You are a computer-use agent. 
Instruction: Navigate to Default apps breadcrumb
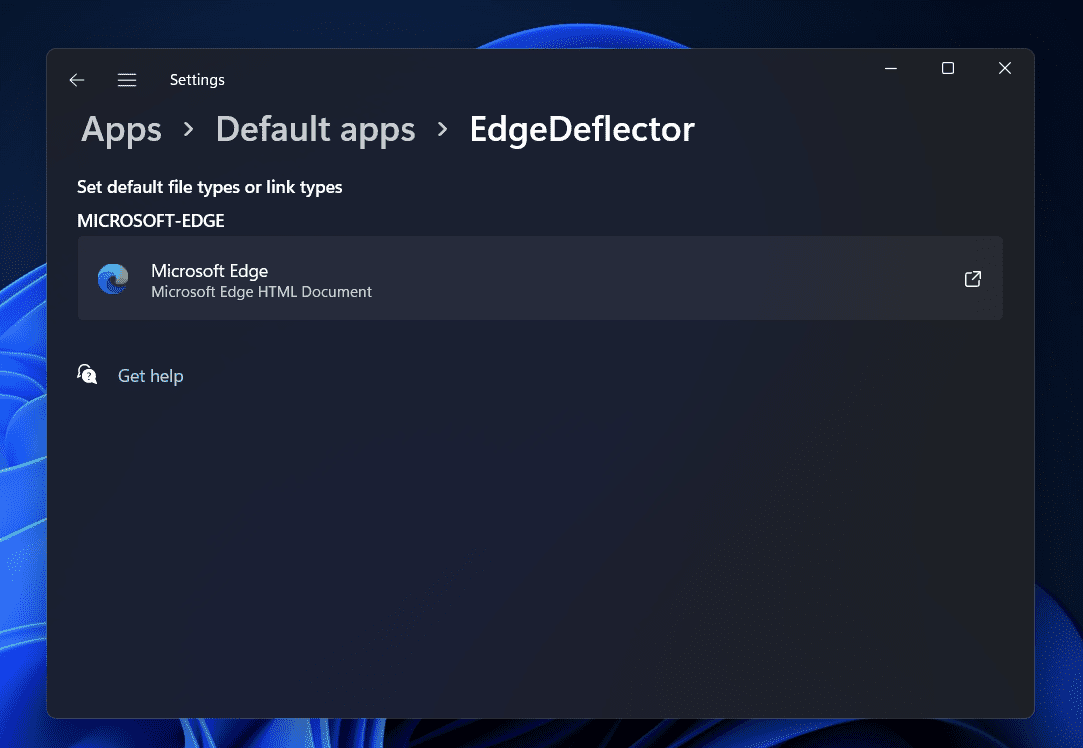point(316,129)
